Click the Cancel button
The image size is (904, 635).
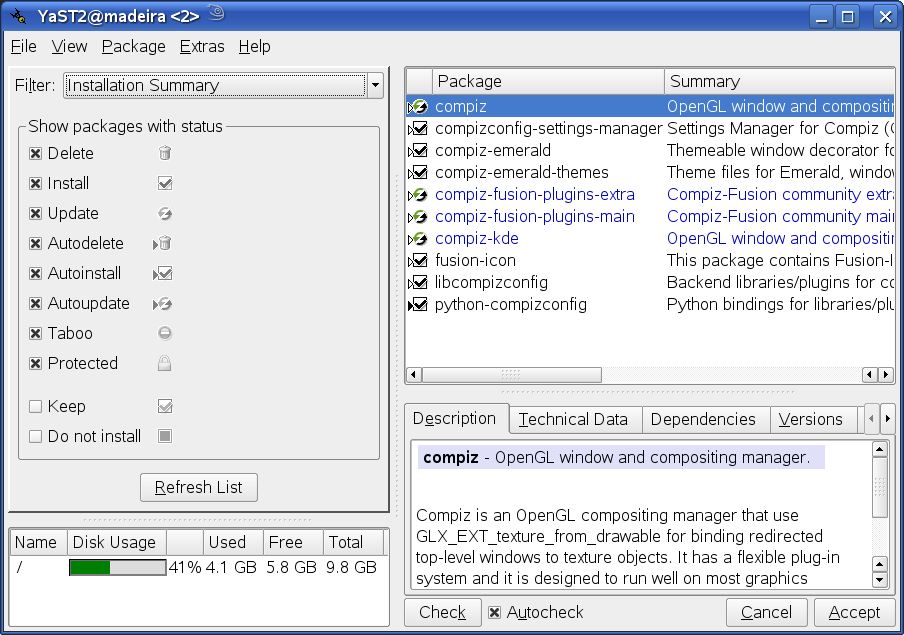coord(766,612)
